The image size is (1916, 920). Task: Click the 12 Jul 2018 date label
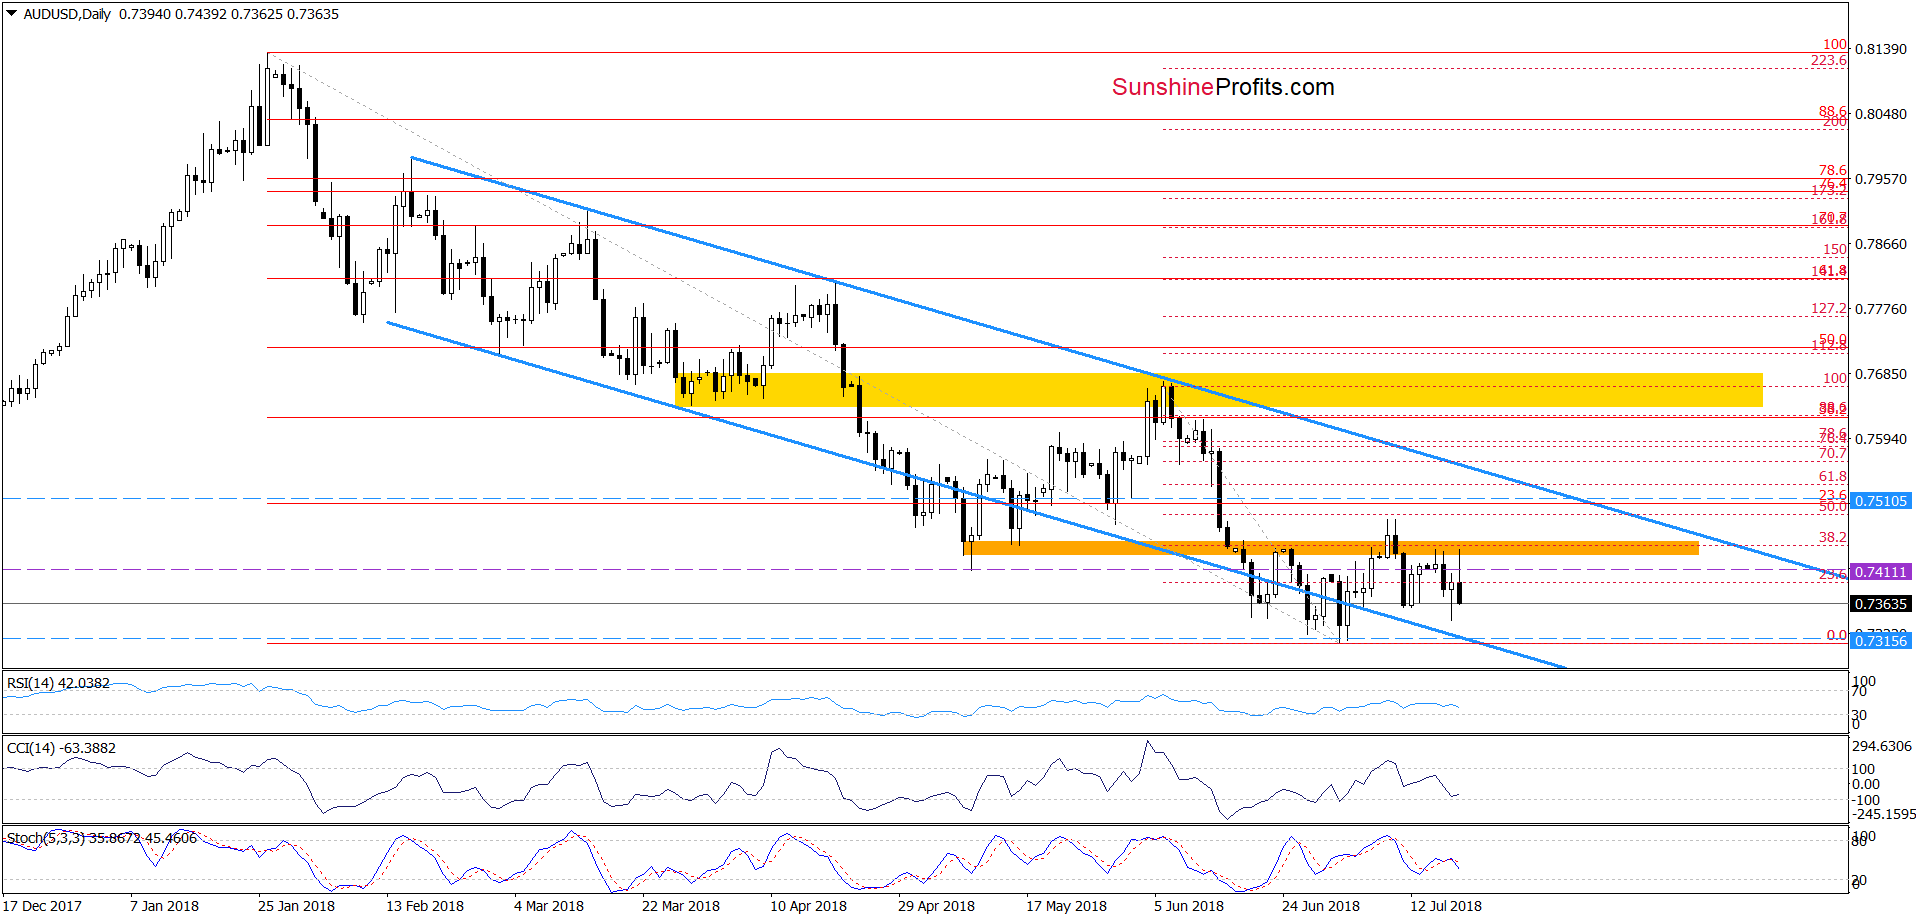coord(1446,906)
